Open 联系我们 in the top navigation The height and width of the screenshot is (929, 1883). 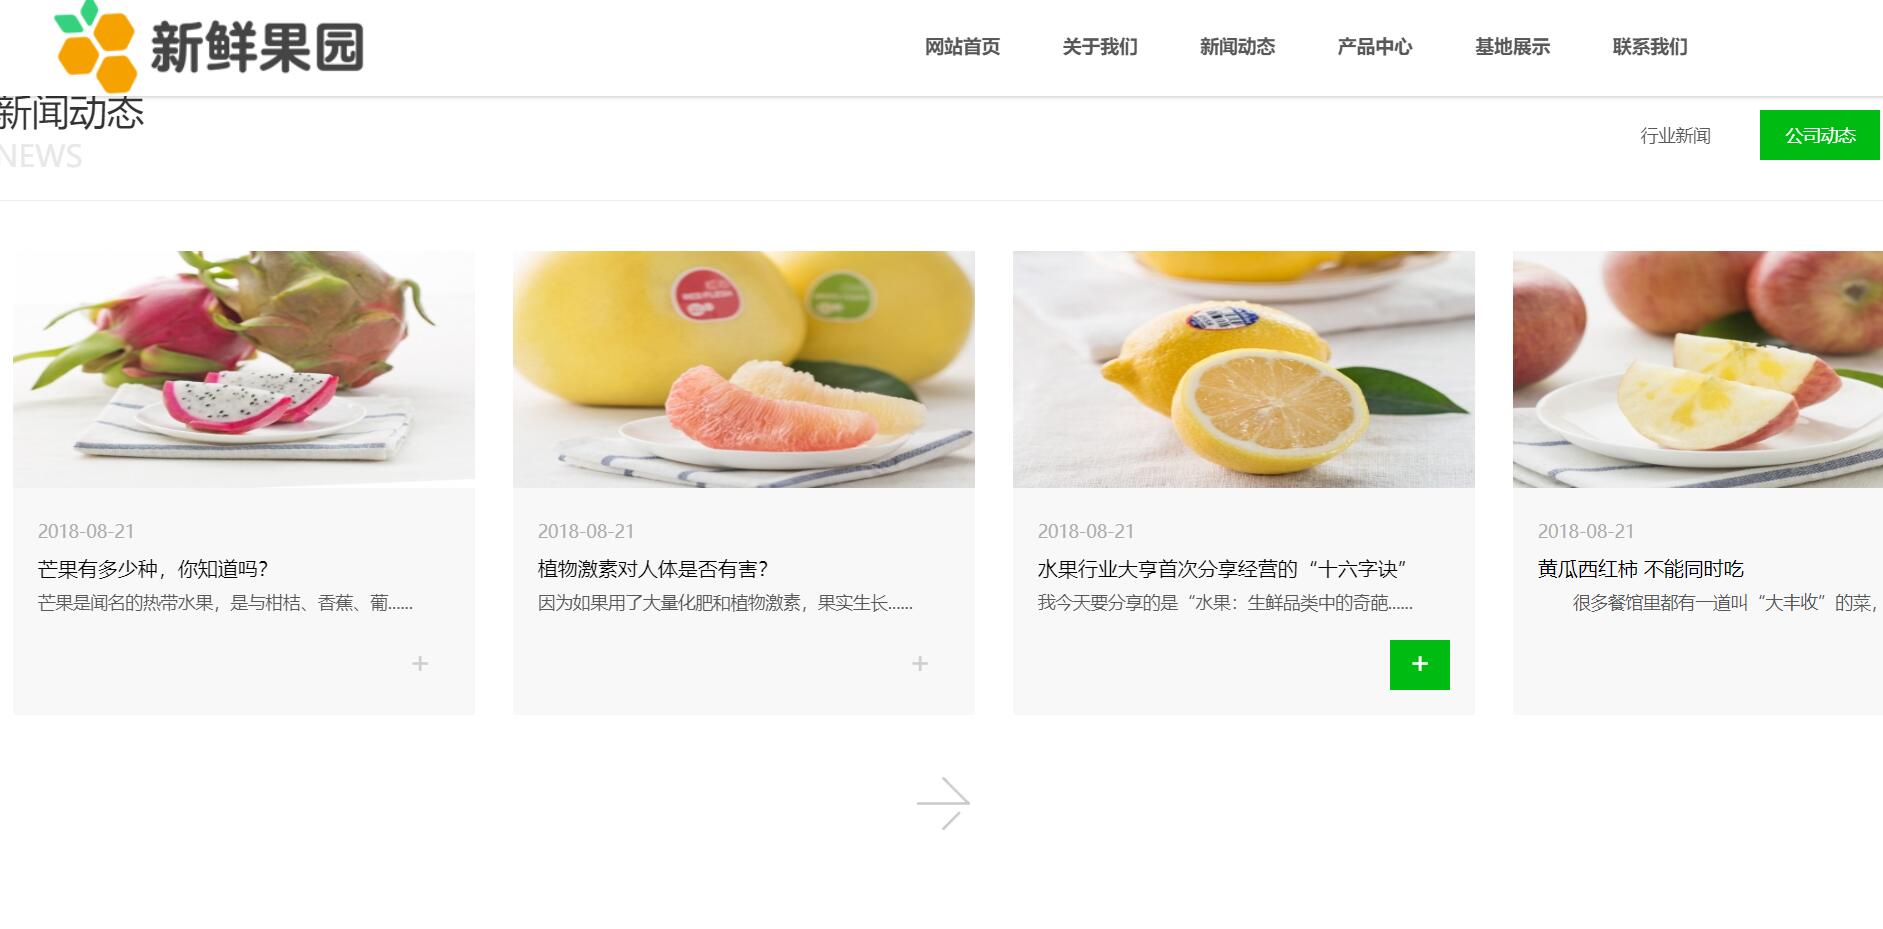click(1650, 47)
